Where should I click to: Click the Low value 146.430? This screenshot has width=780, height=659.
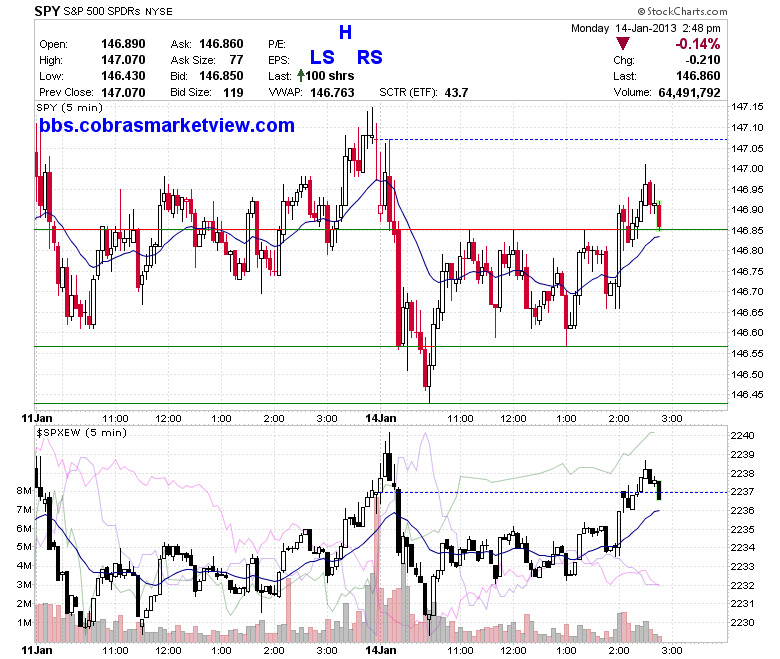point(123,76)
